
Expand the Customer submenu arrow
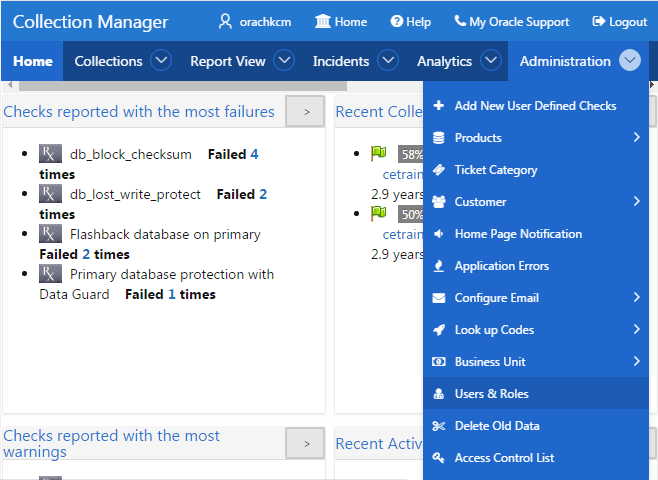tap(637, 201)
